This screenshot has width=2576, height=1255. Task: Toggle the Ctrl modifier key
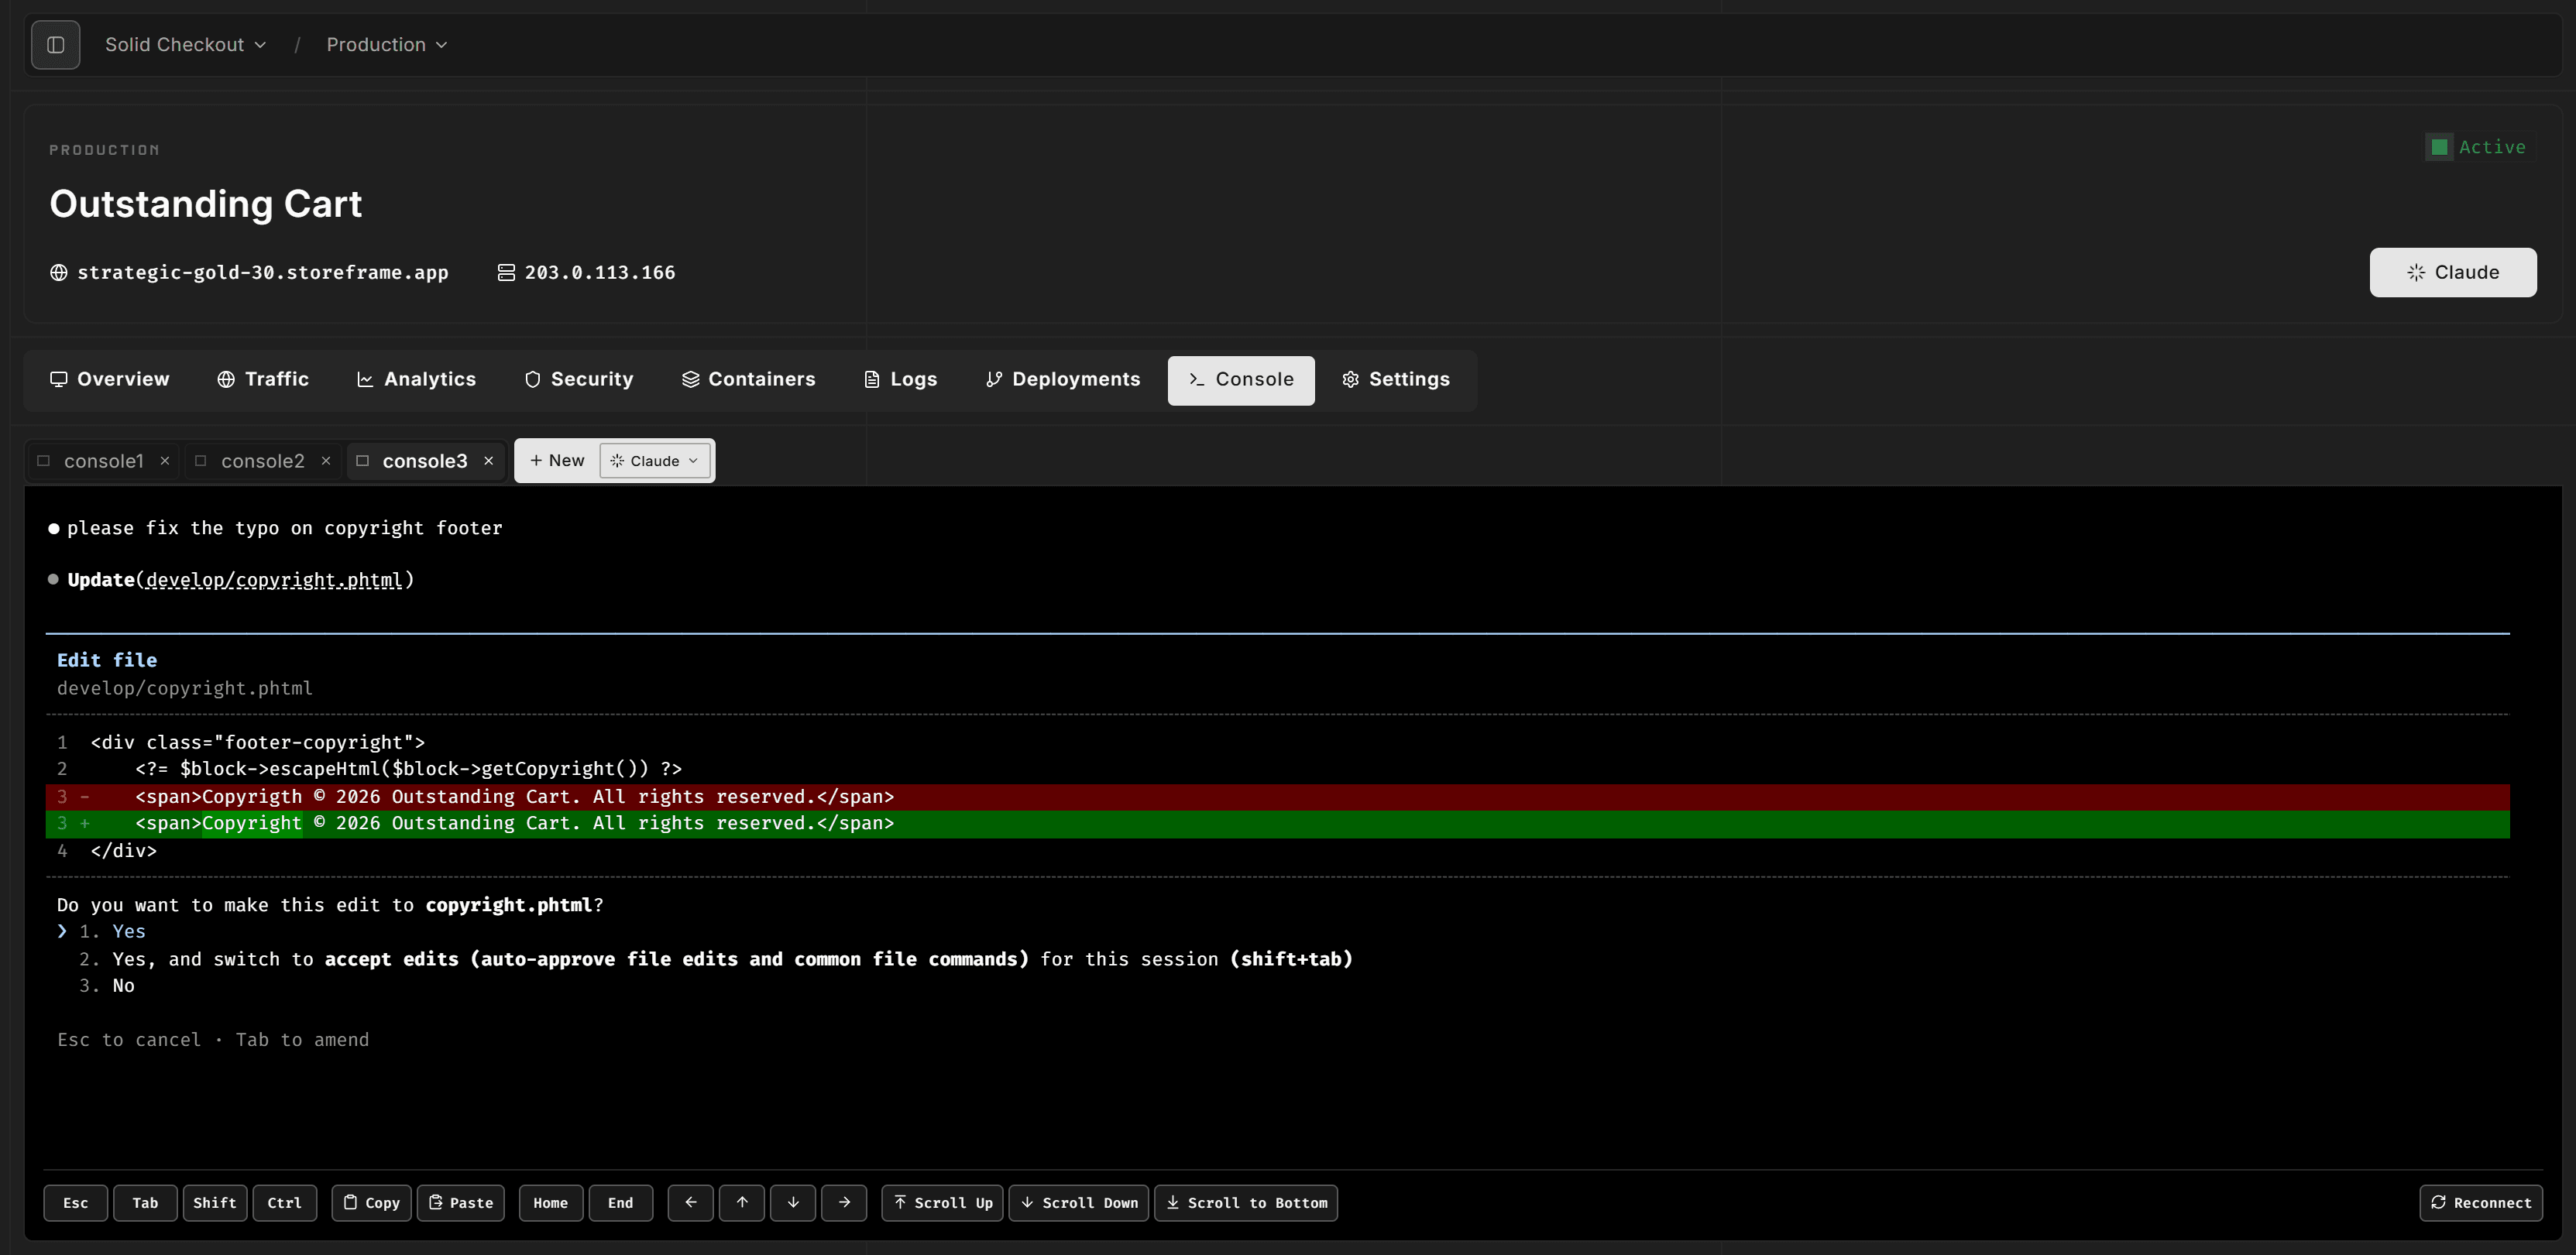[284, 1203]
